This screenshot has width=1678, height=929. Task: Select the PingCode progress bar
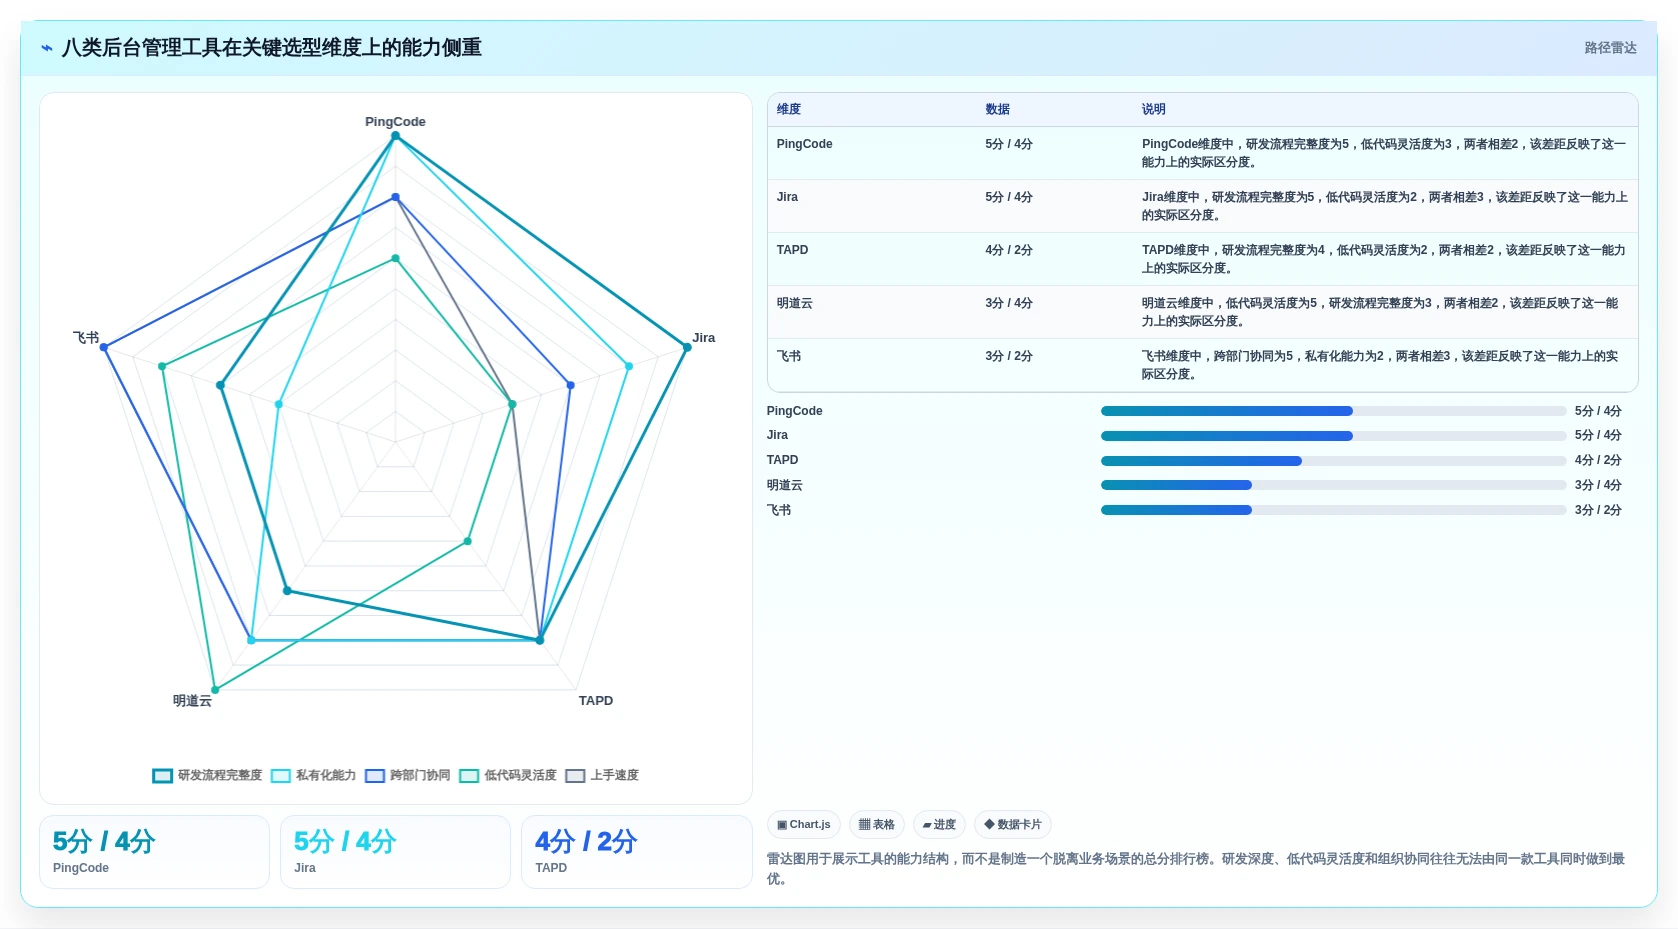(x=1333, y=411)
